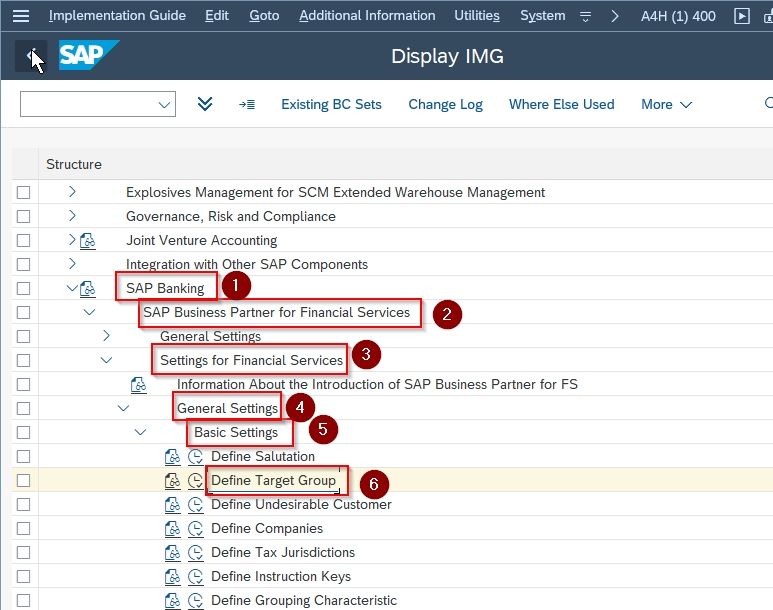The height and width of the screenshot is (610, 773).
Task: Check the Integration with Other SAP Components checkbox
Action: (x=23, y=264)
